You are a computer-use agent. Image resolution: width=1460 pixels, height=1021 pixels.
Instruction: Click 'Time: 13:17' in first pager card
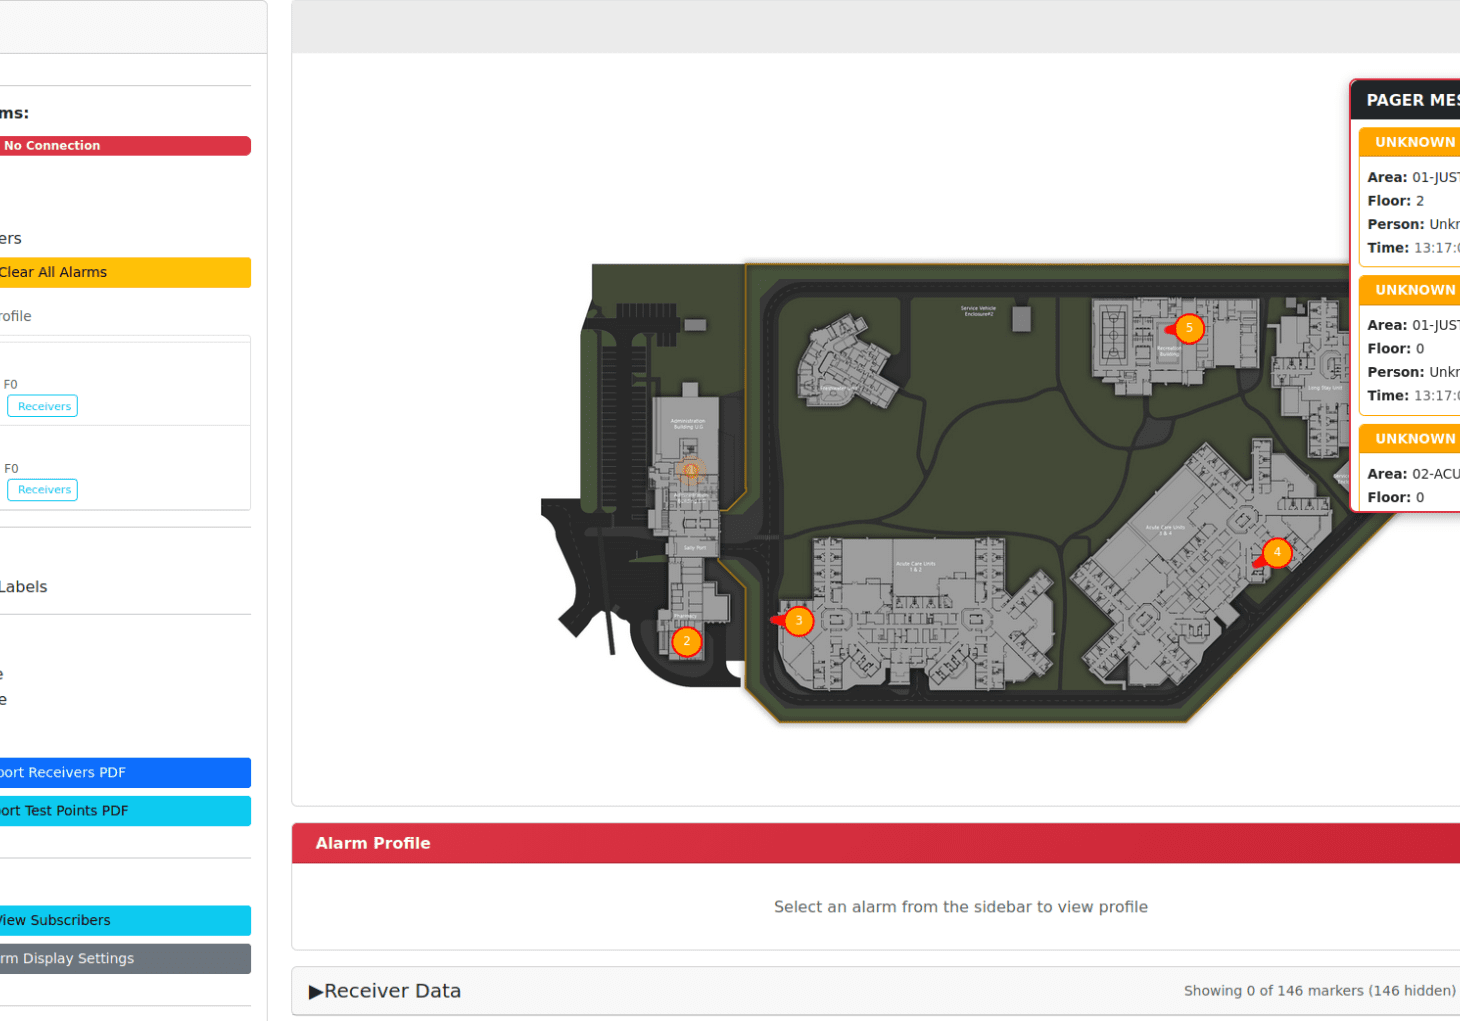[1413, 248]
